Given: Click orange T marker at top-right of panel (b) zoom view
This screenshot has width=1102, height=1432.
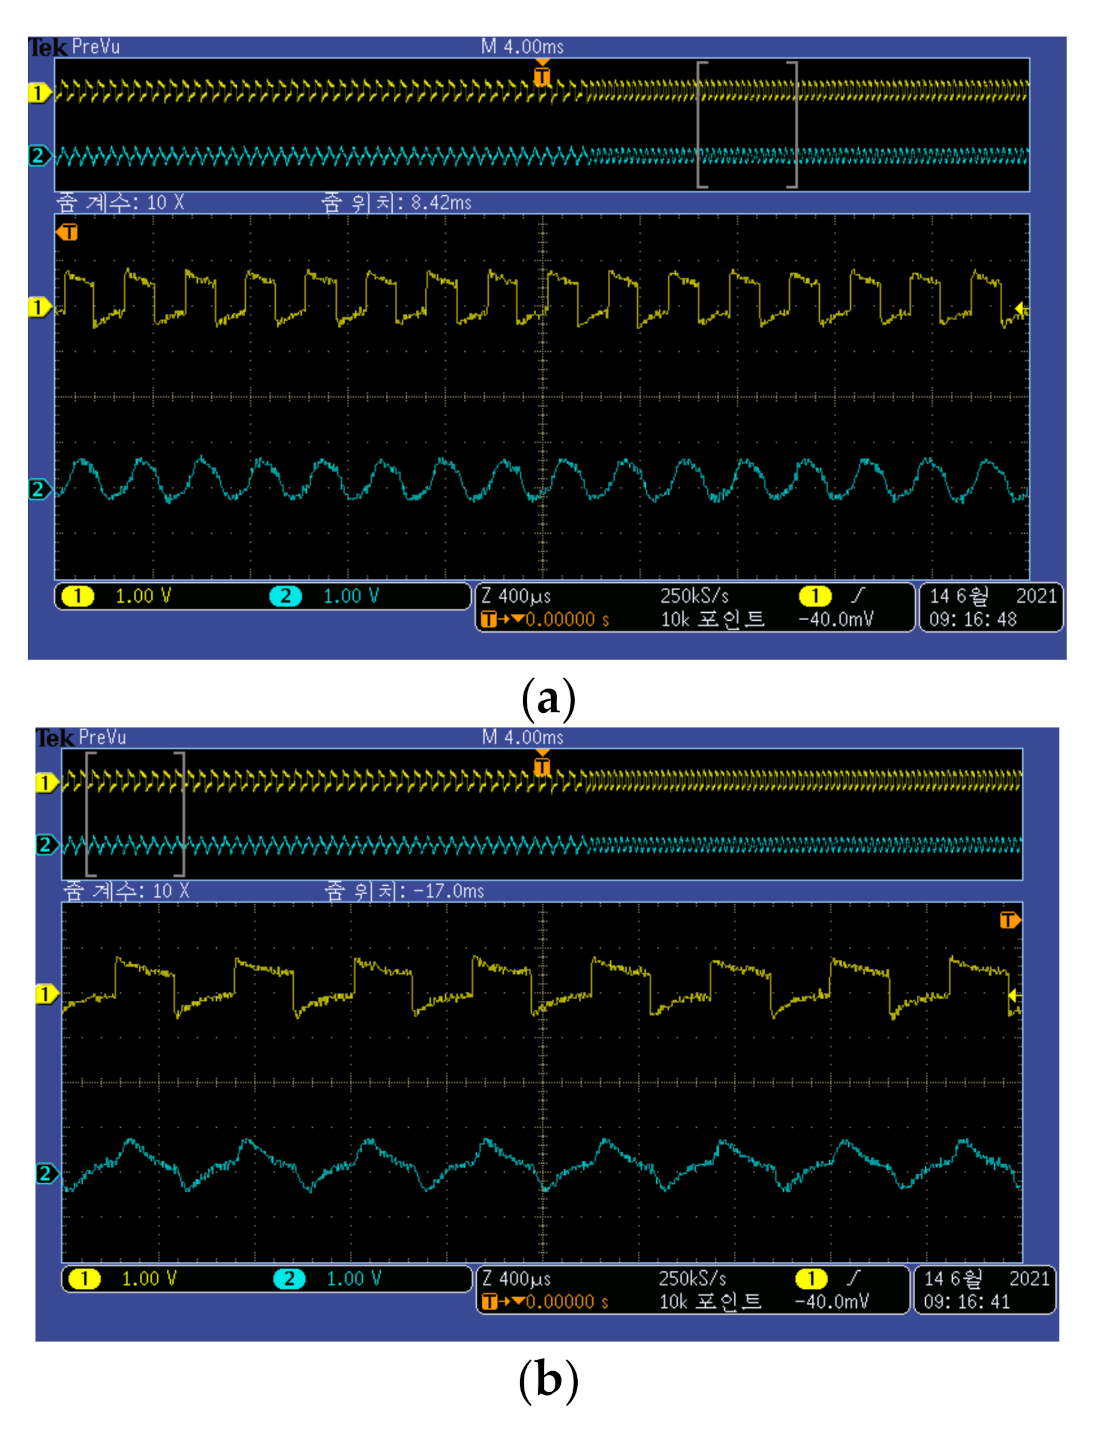Looking at the screenshot, I should 1010,919.
